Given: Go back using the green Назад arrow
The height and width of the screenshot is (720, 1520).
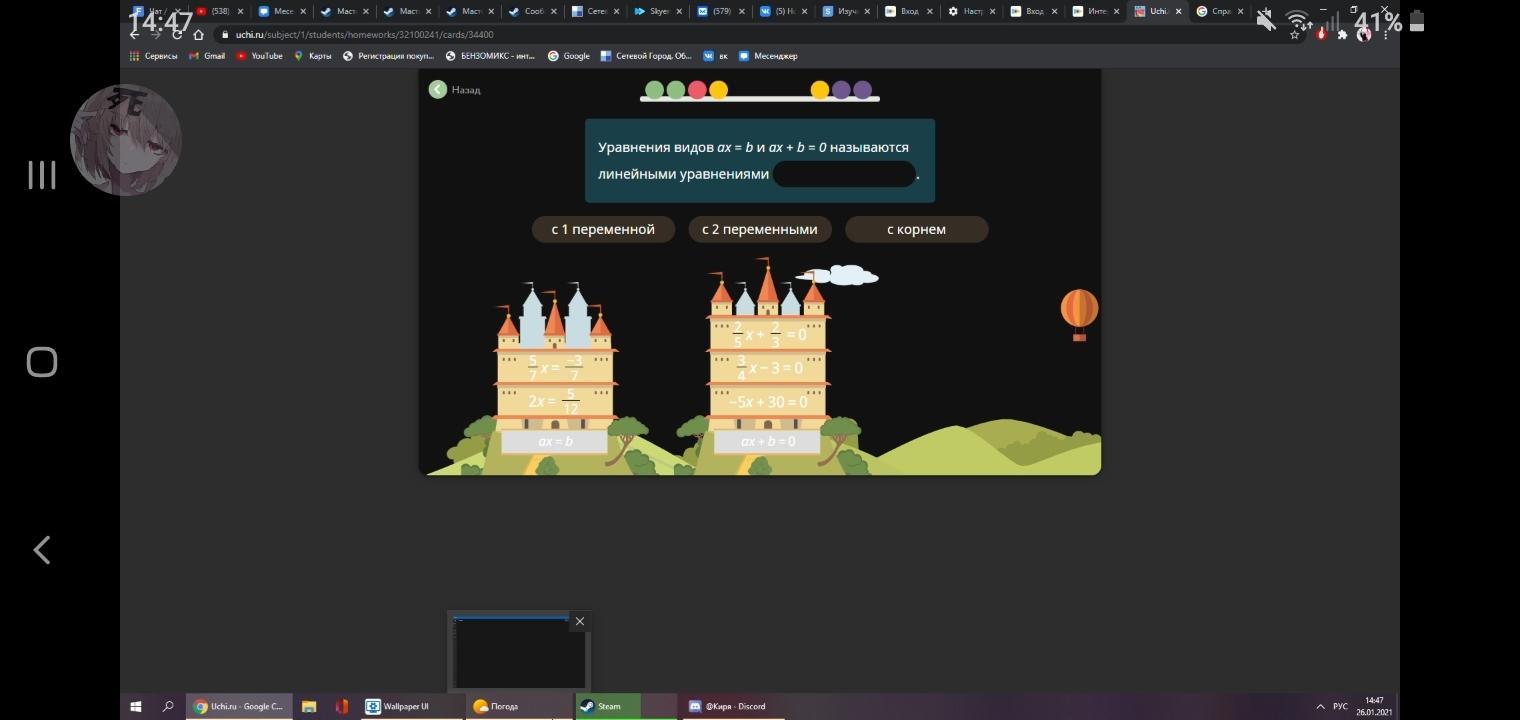Looking at the screenshot, I should tap(438, 90).
